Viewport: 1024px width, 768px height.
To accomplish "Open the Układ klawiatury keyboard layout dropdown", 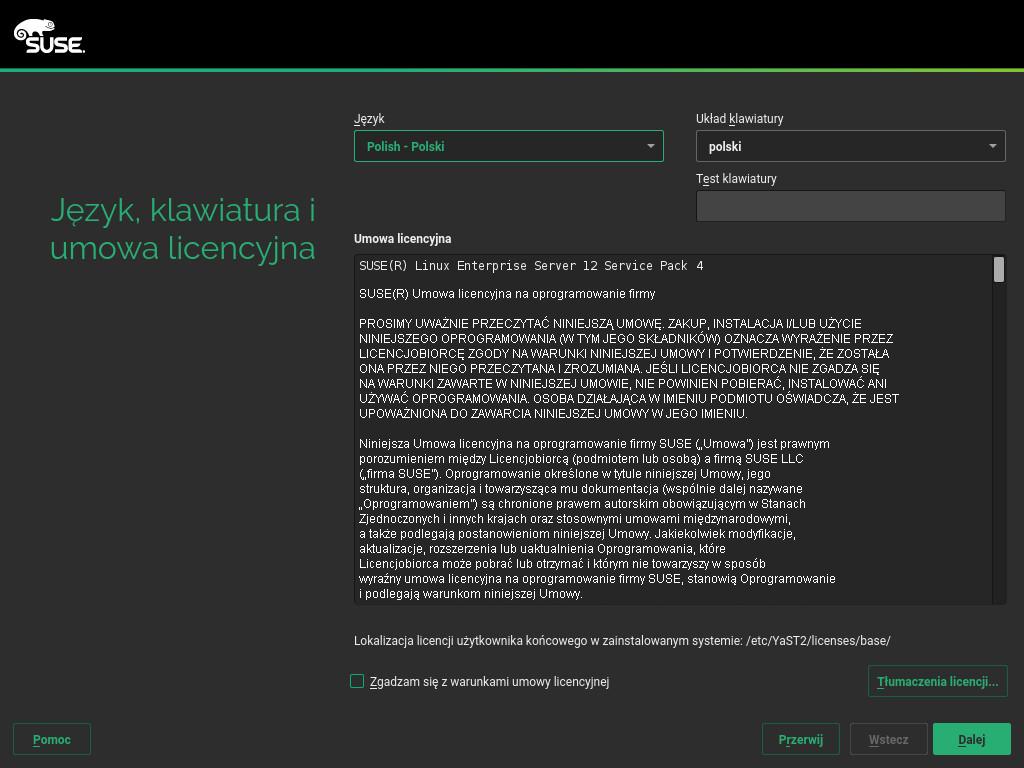I will (850, 146).
